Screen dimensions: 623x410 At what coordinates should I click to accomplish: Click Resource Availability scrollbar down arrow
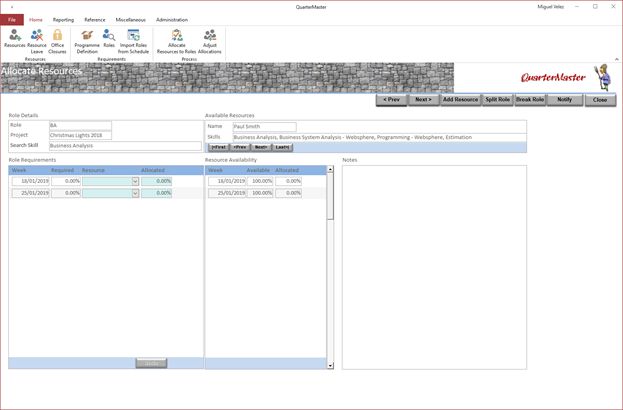pos(330,366)
